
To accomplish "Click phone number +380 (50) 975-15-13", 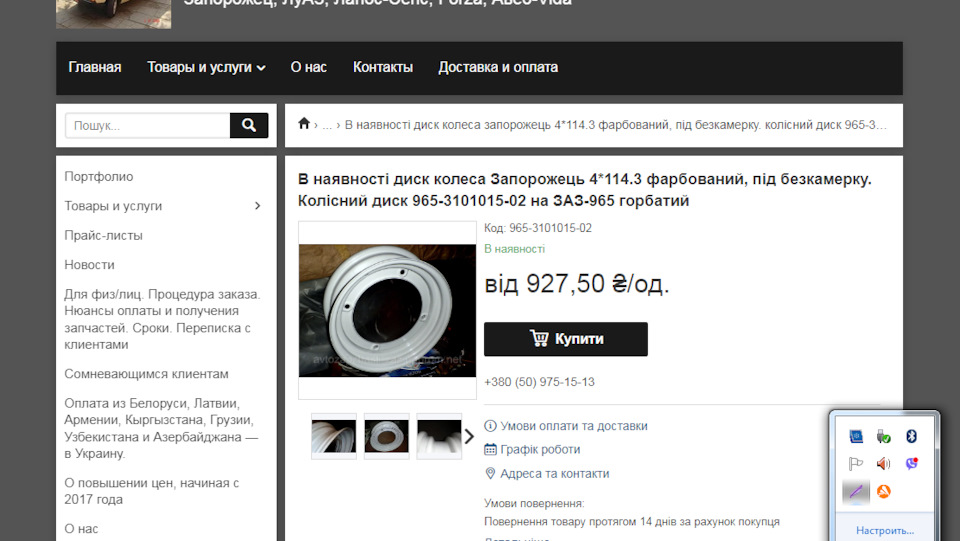I will (x=539, y=382).
